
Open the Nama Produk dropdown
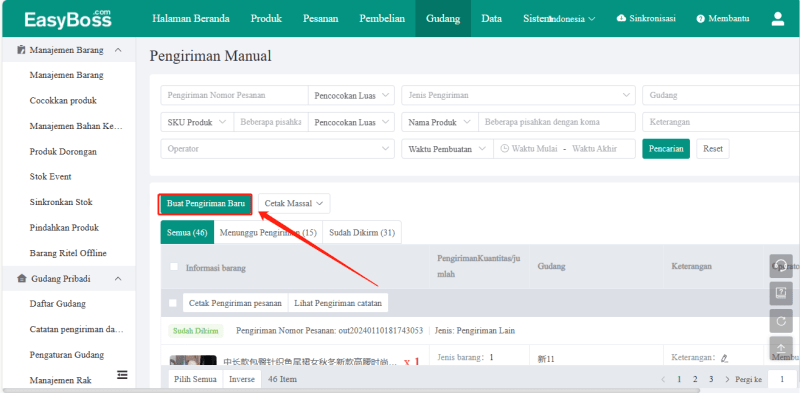pos(440,122)
